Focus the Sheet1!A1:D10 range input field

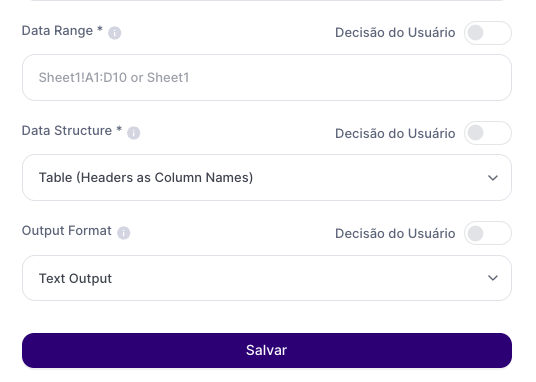point(267,77)
